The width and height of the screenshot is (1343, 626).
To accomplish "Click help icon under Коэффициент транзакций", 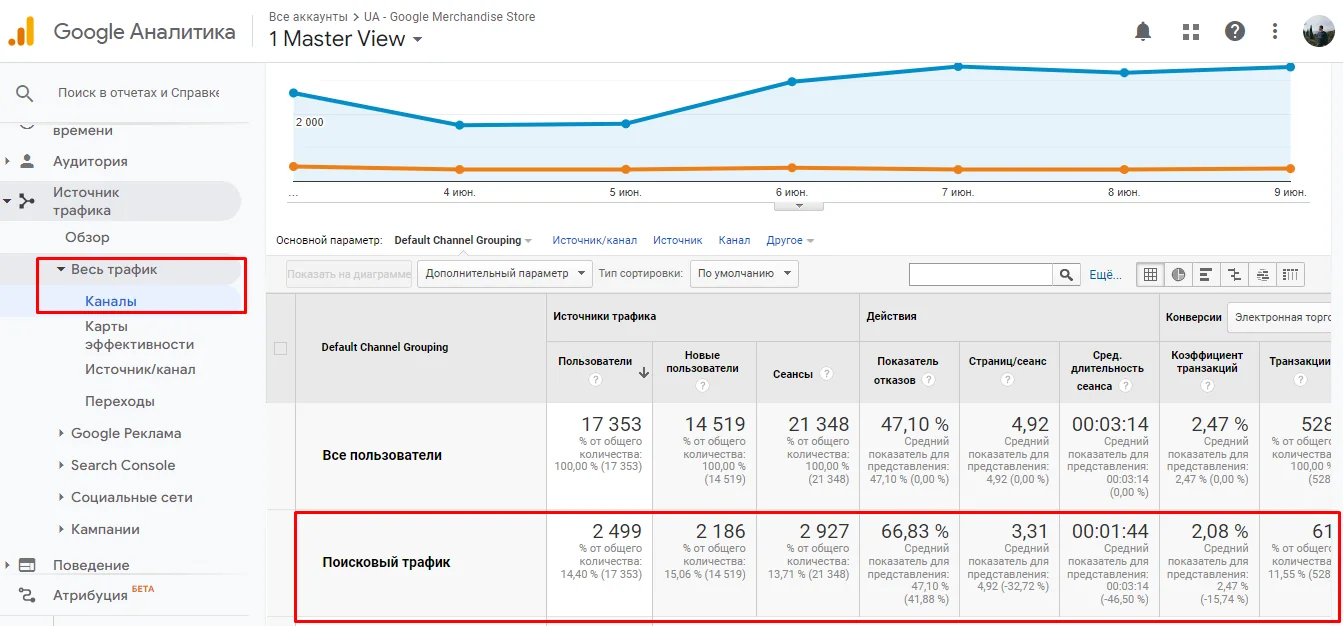I will click(x=1206, y=386).
